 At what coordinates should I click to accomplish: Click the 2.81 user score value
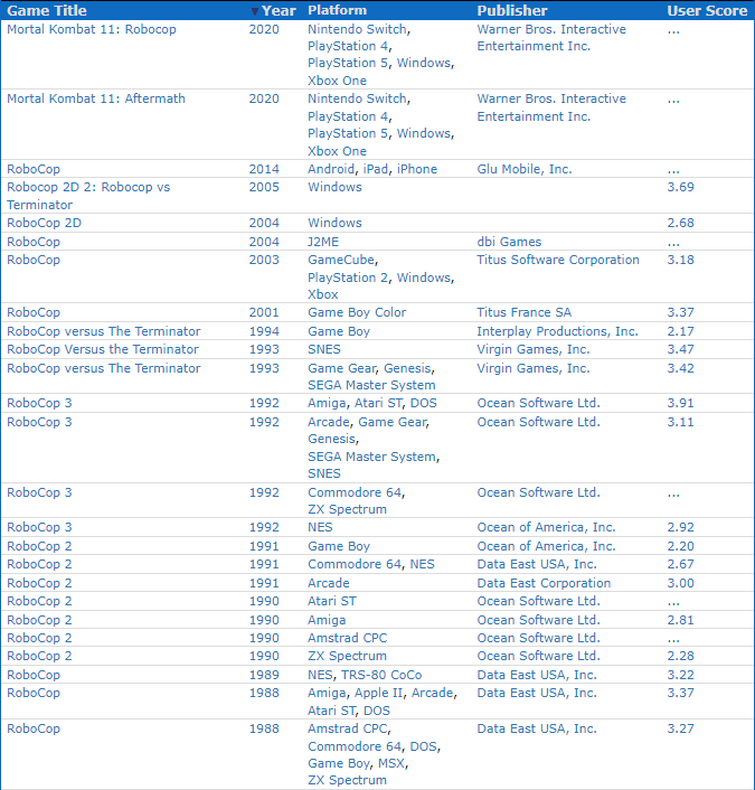680,620
